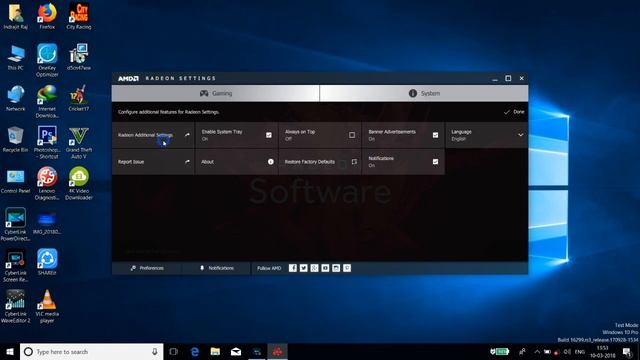Screen dimensions: 640x360
Task: Select Indrajit Raj folder on desktop
Action: pyautogui.click(x=16, y=16)
